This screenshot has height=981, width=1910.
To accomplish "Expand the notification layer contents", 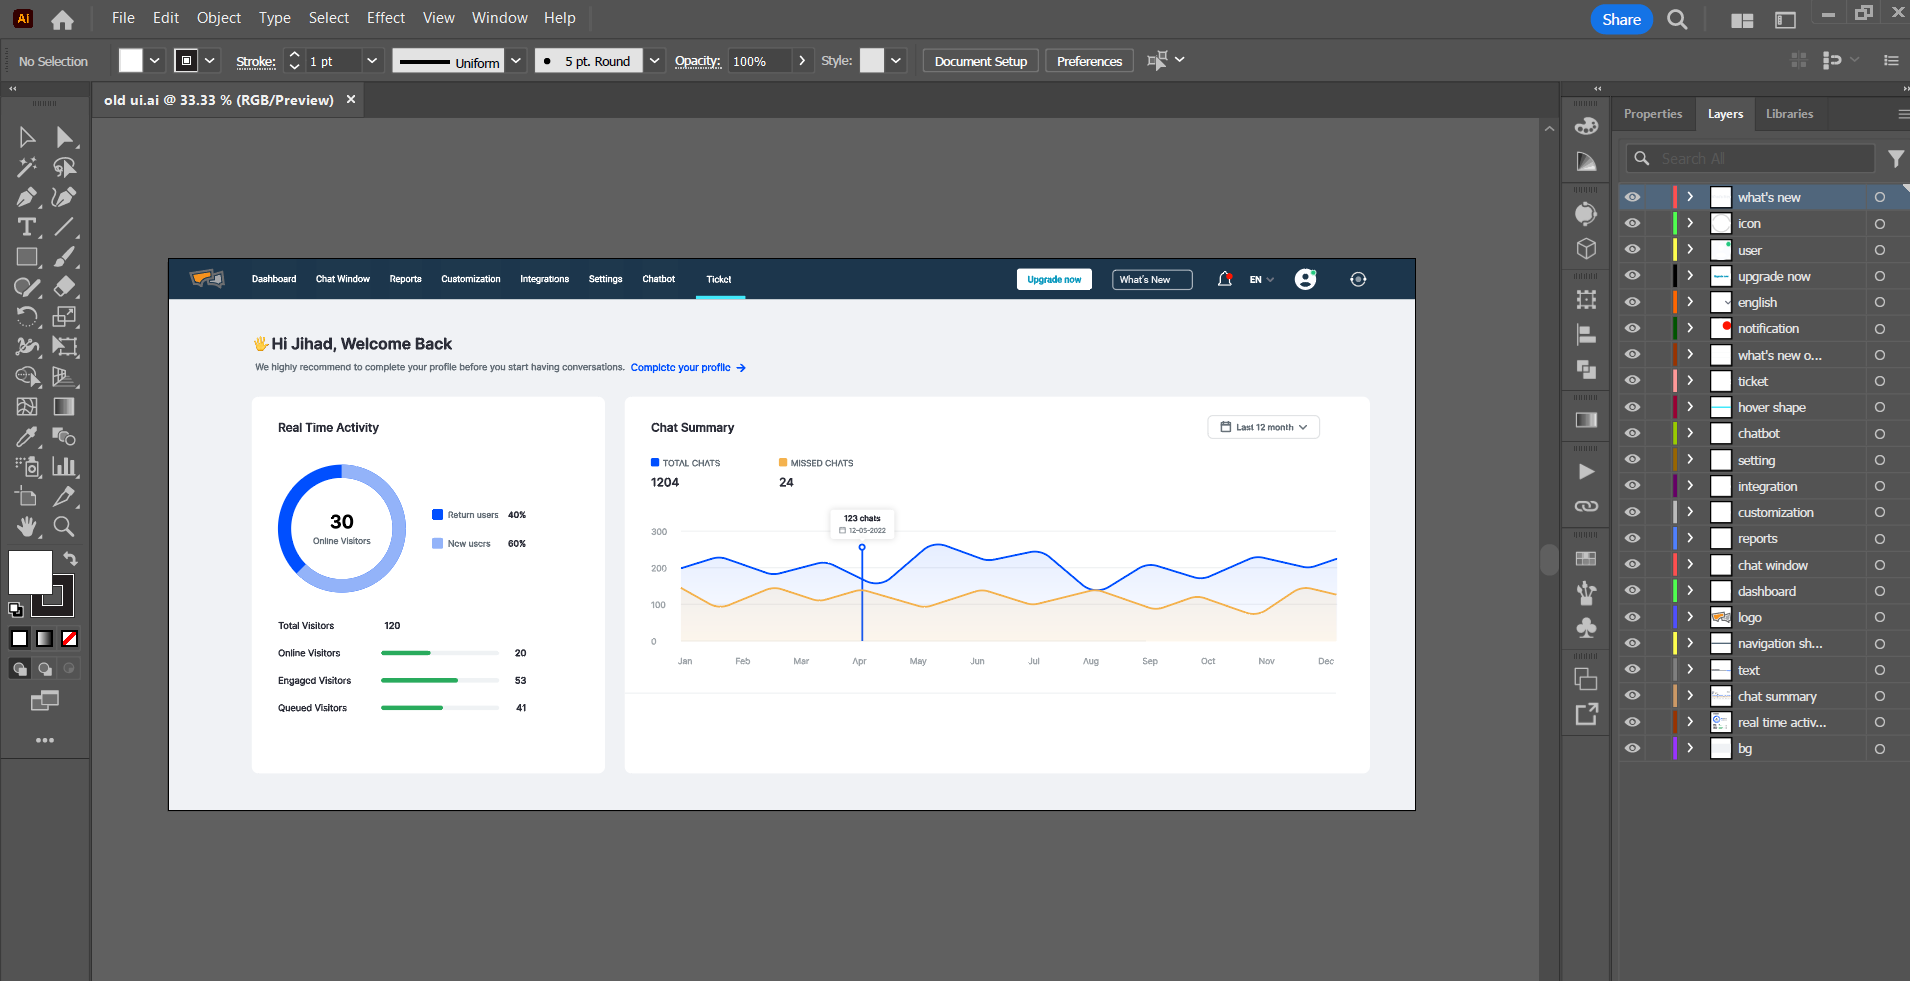I will point(1690,328).
